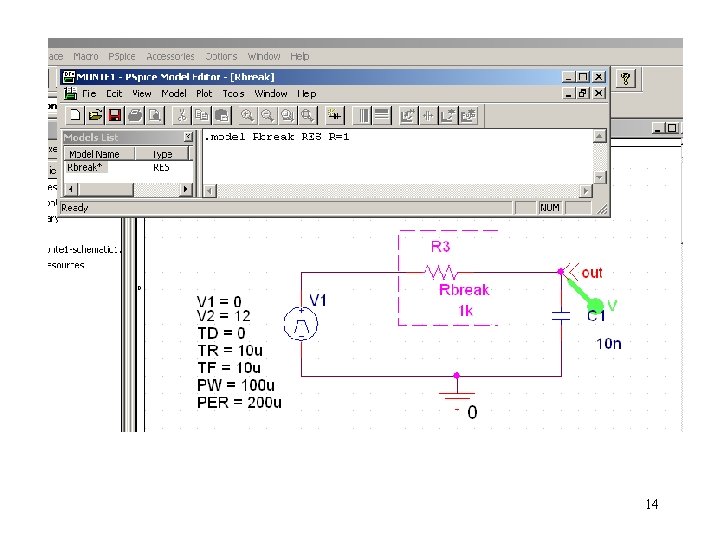The width and height of the screenshot is (720, 540).
Task: Click in the .model Rbreak RES text line
Action: click(277, 137)
